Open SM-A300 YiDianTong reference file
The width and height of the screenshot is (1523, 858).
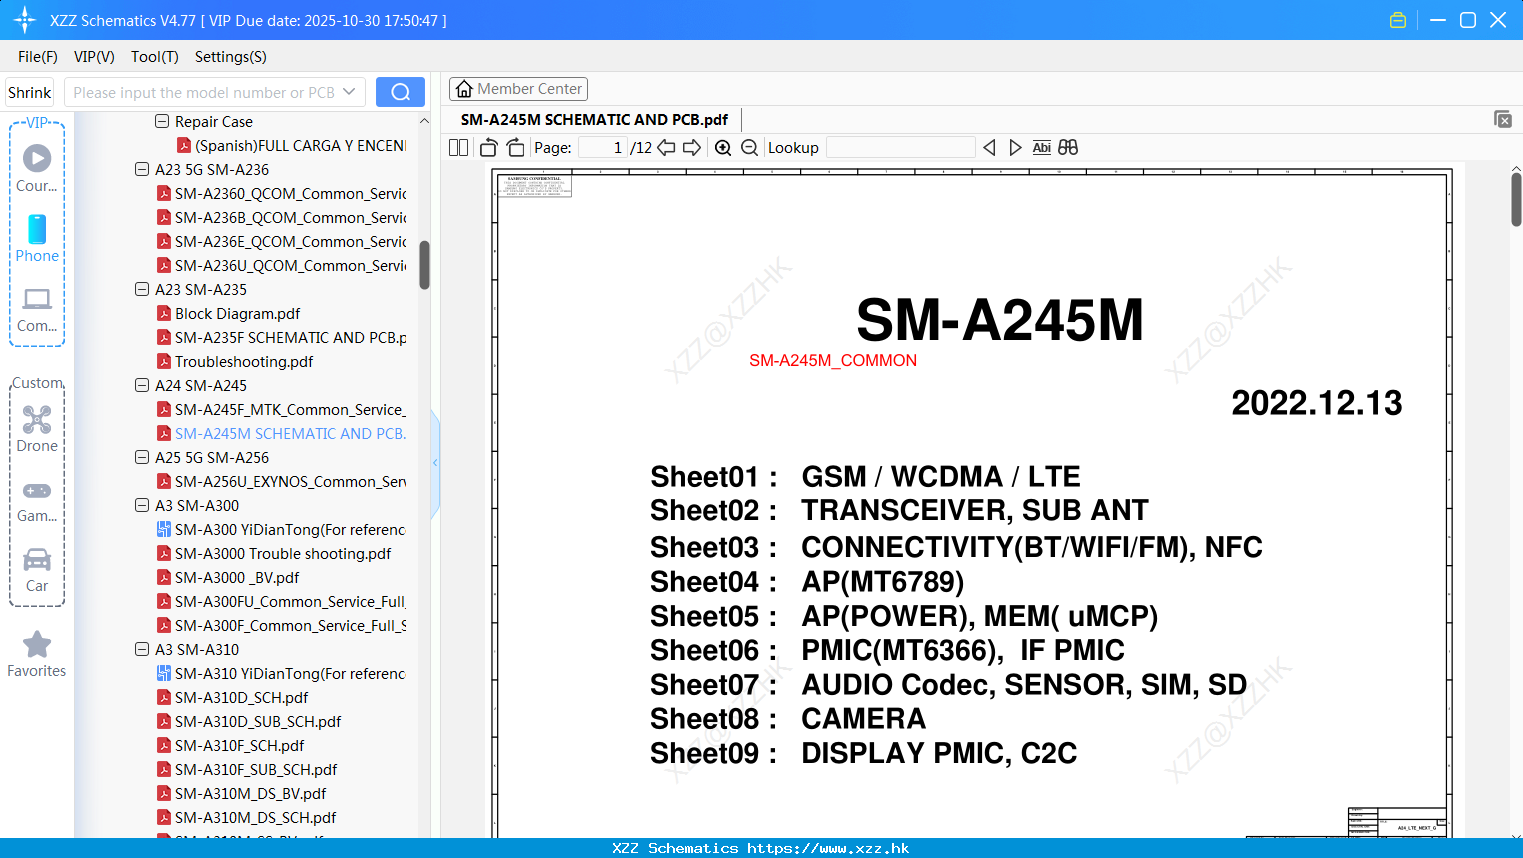[x=281, y=529]
